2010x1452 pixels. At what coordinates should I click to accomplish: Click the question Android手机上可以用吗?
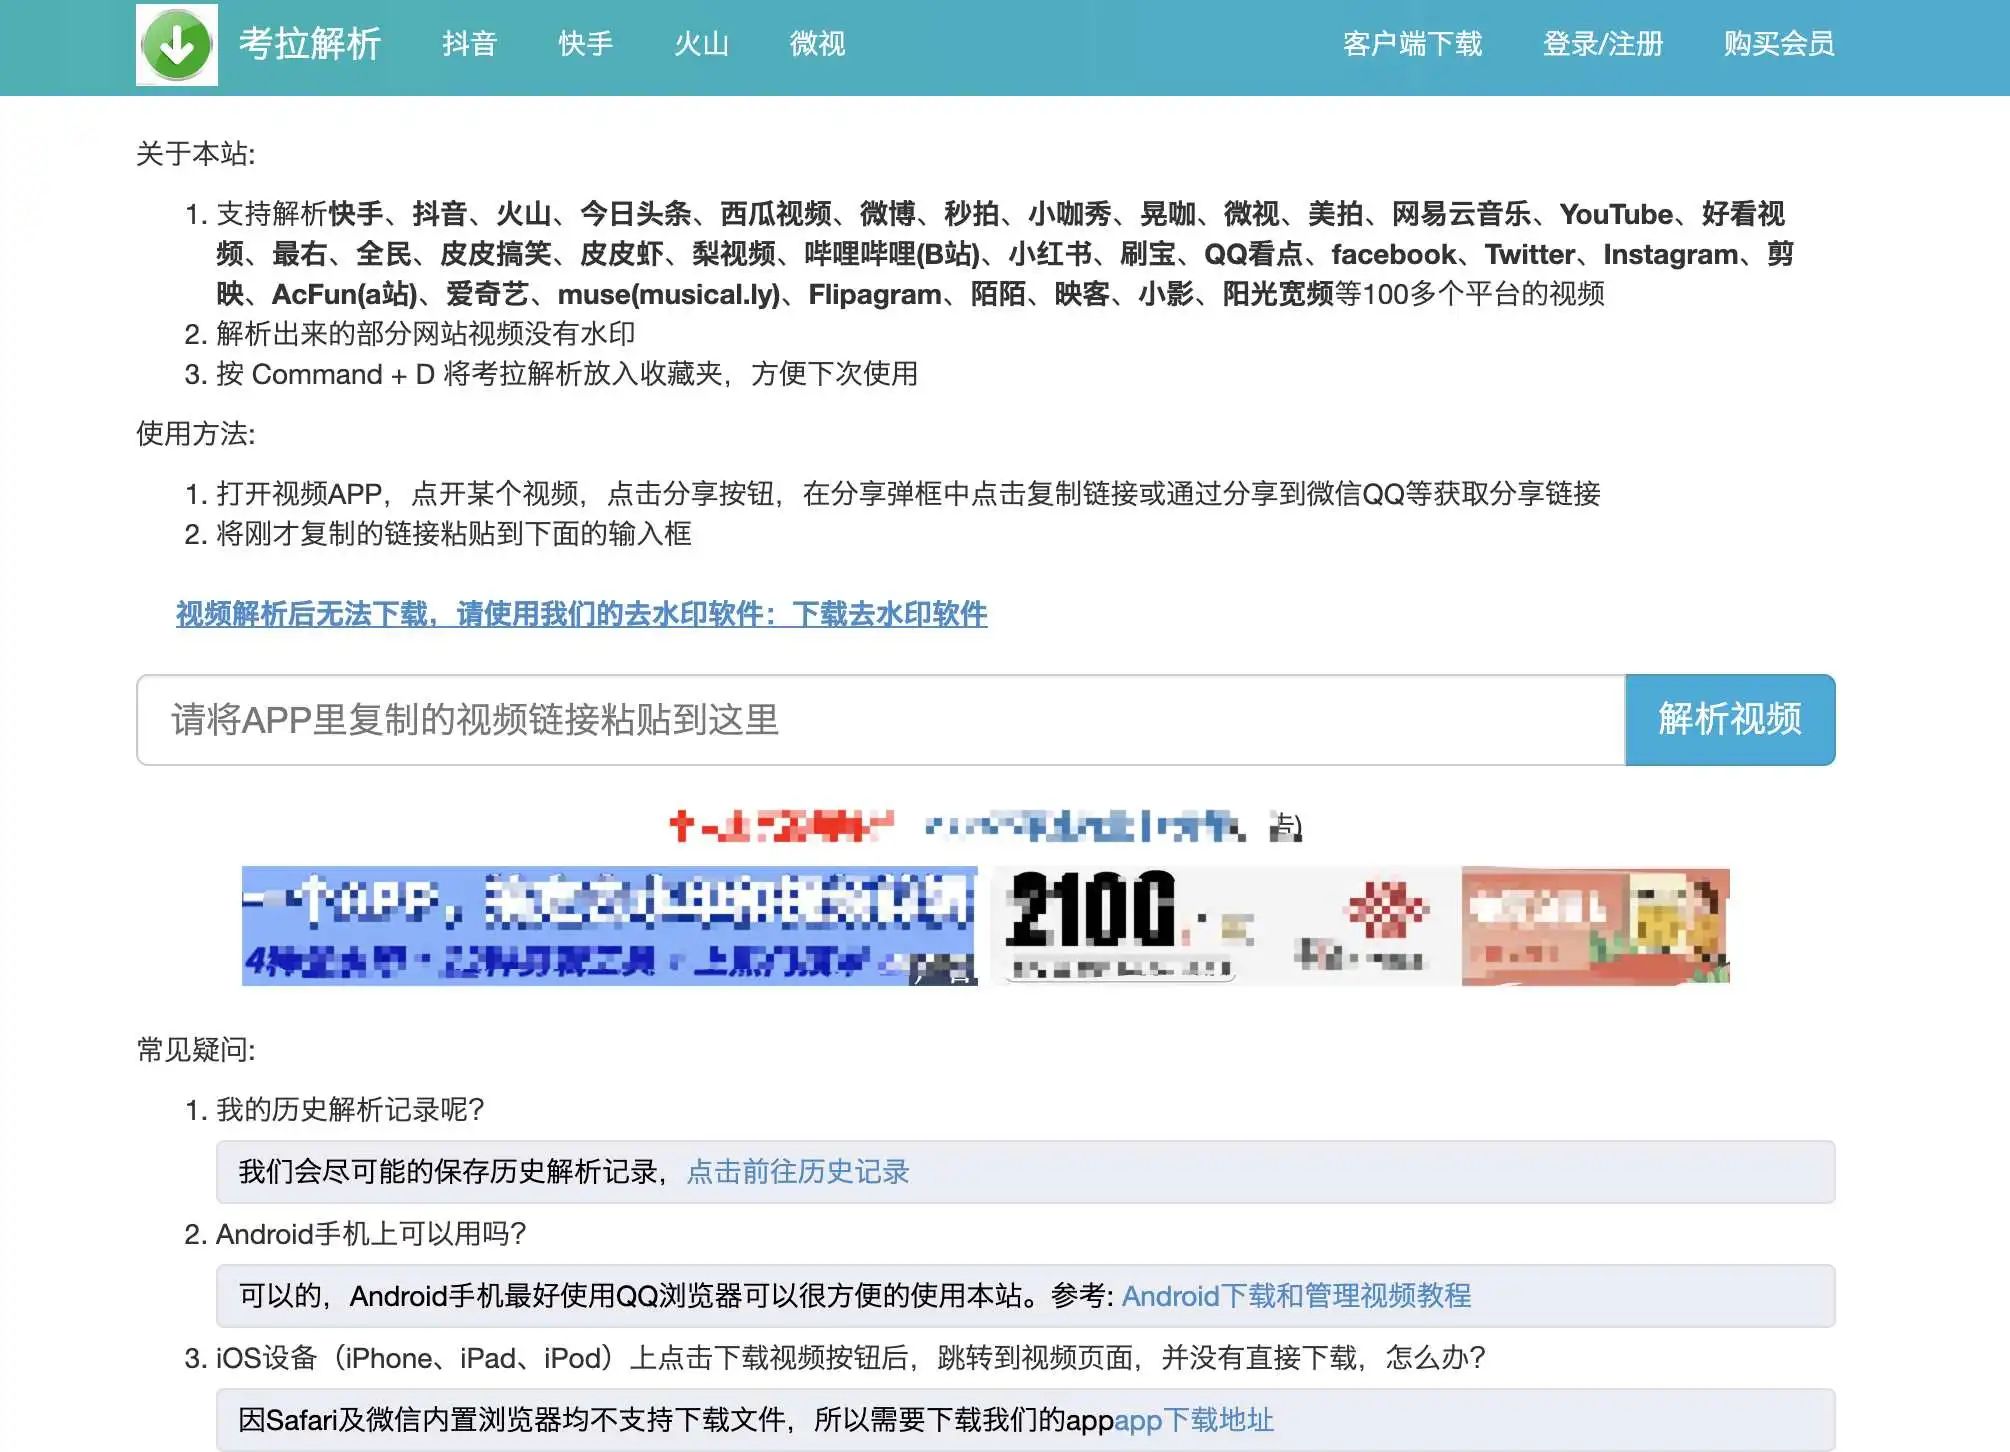[x=371, y=1234]
